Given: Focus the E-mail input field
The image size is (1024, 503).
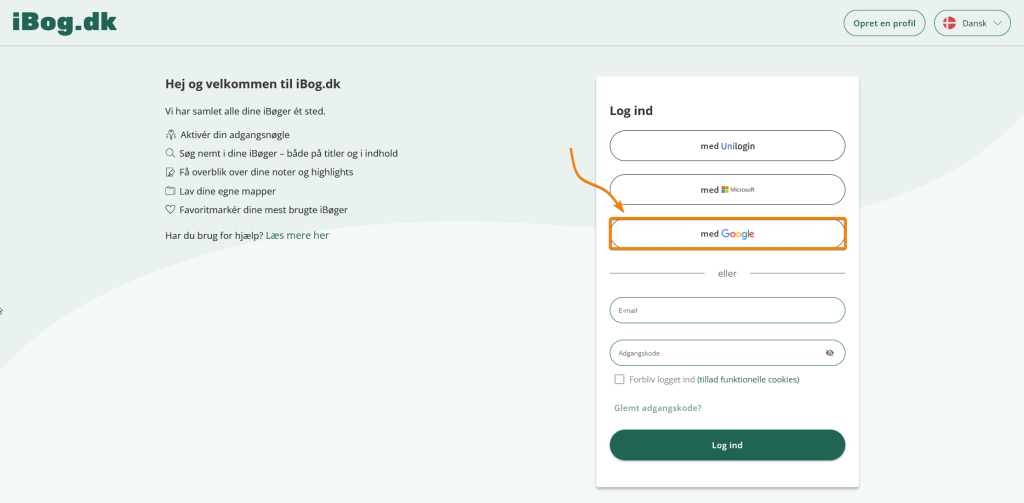Looking at the screenshot, I should pos(727,310).
